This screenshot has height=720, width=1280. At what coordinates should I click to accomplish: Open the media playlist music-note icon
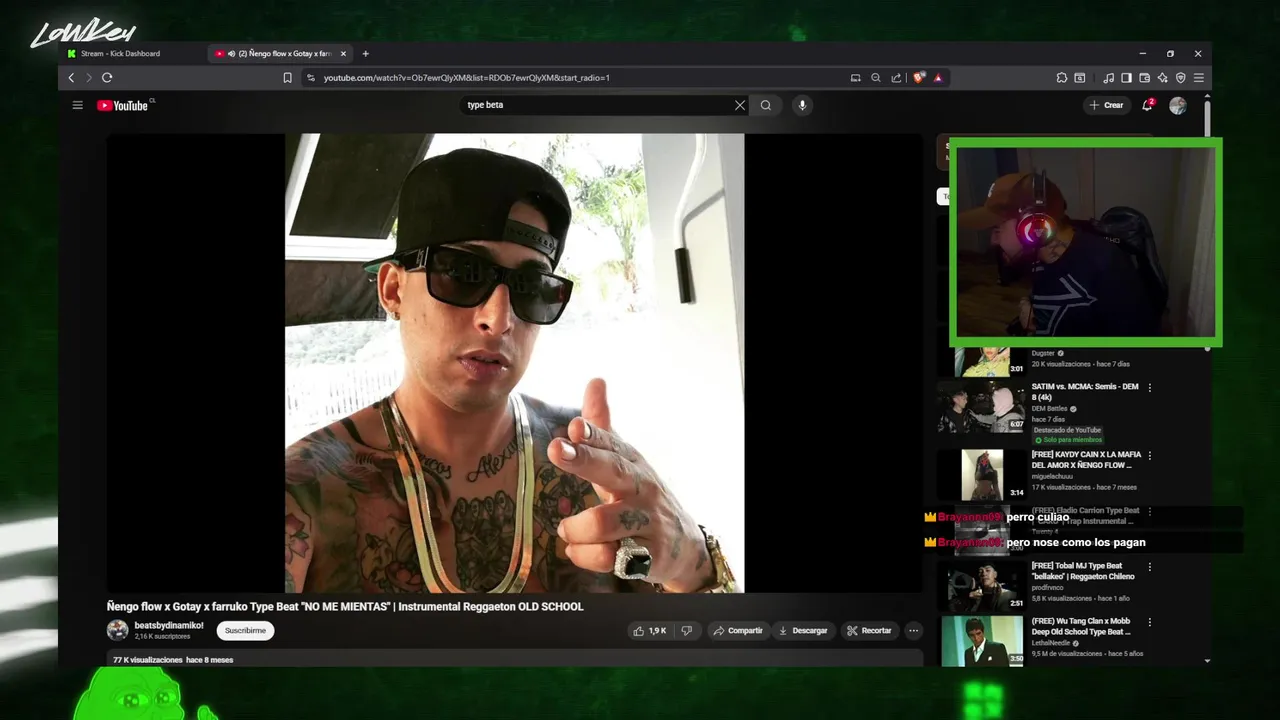1109,78
